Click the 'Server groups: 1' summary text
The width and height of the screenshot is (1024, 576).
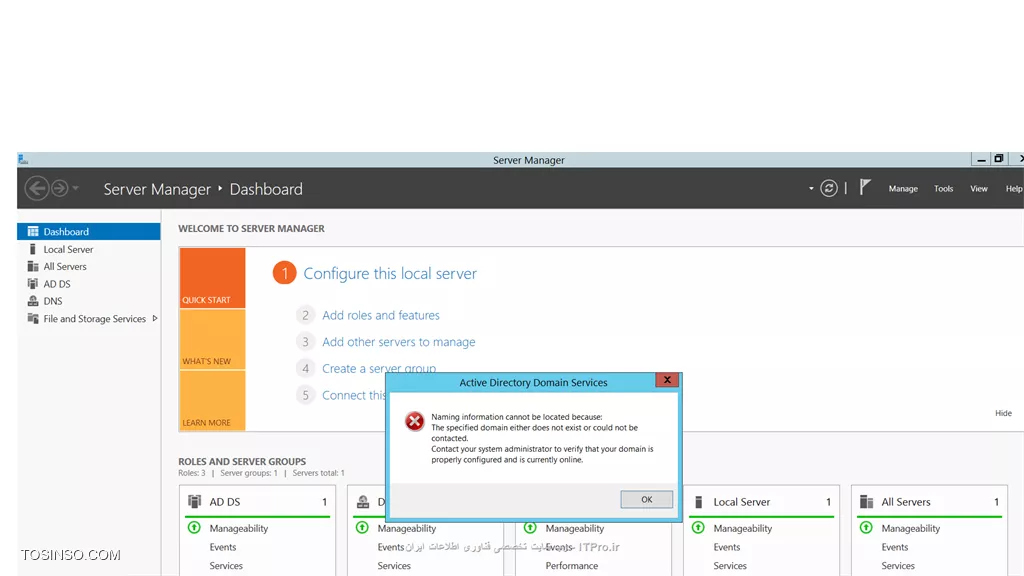click(x=249, y=473)
